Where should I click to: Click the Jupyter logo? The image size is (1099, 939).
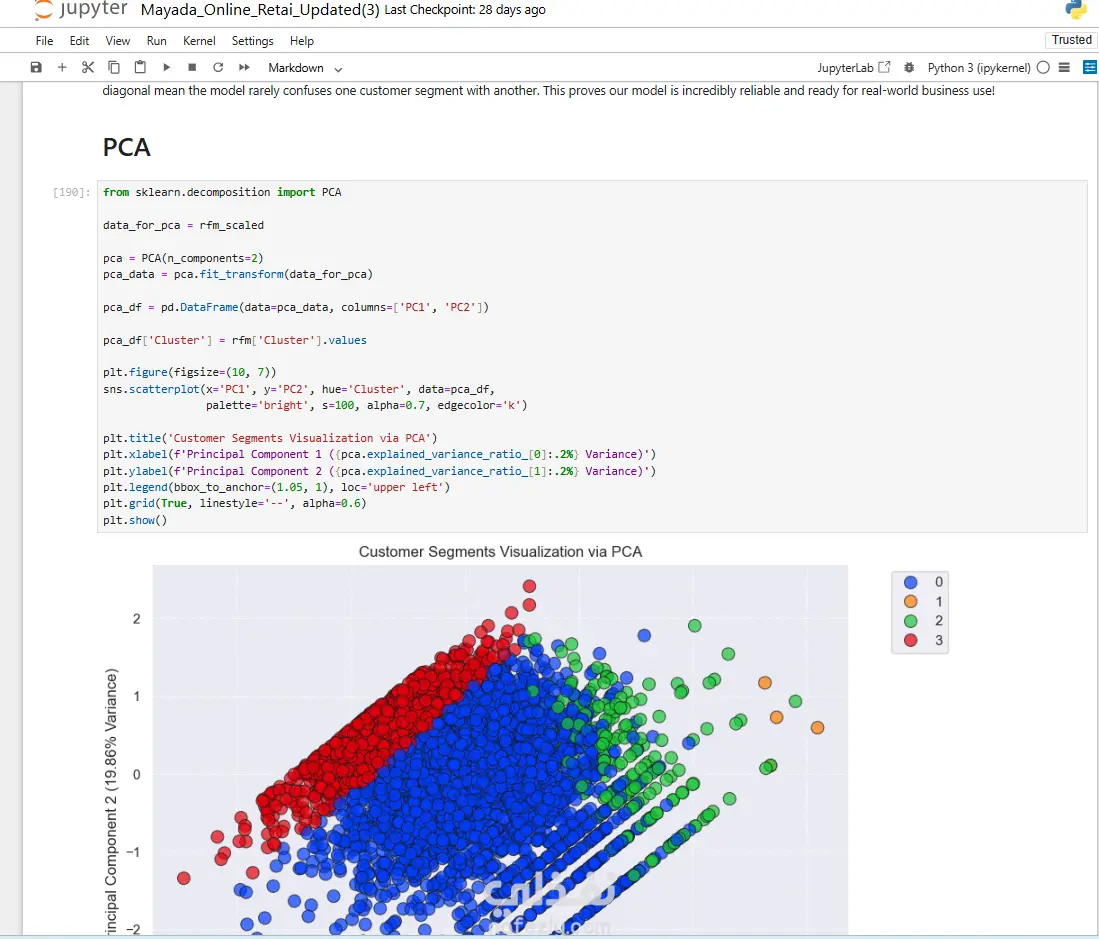[x=81, y=10]
